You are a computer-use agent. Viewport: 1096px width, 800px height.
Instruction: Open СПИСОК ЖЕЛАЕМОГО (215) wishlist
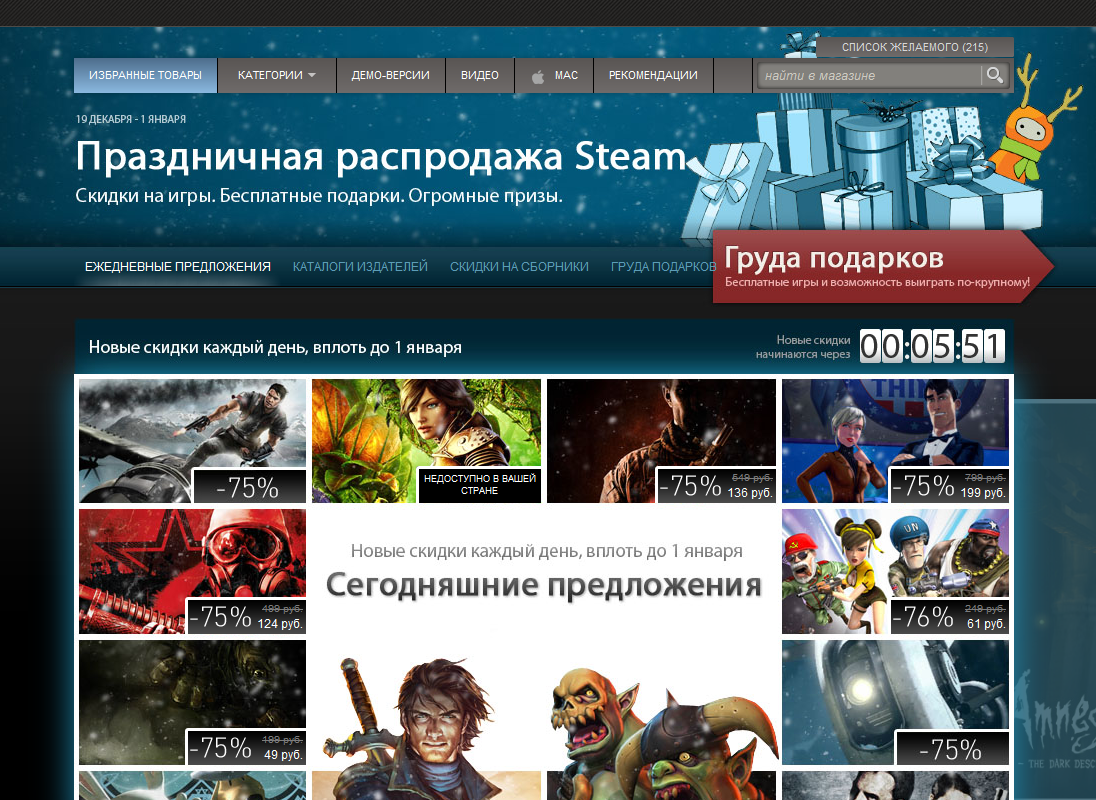click(x=914, y=47)
